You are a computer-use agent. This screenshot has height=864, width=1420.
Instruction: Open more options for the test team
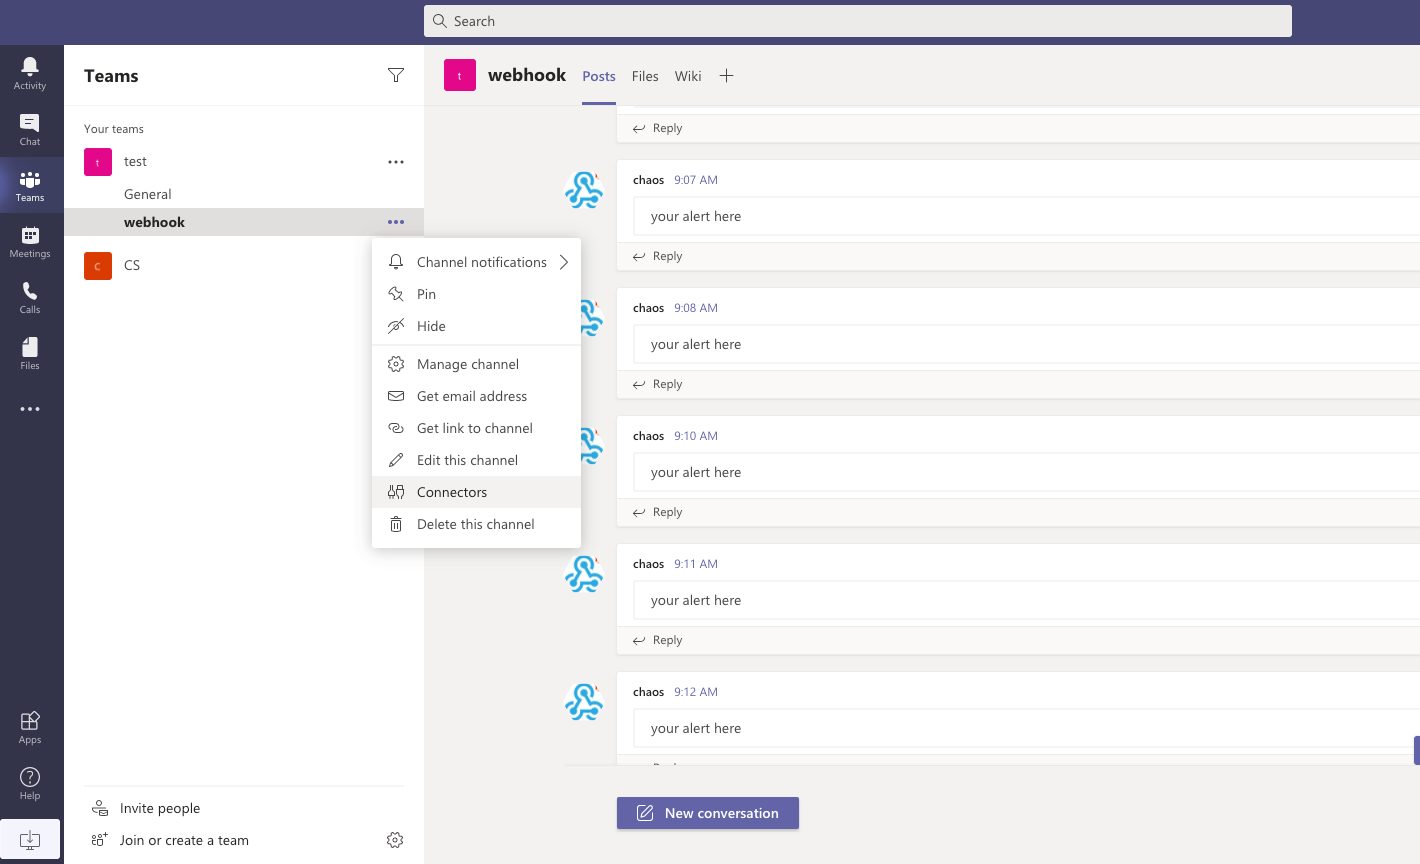tap(396, 161)
